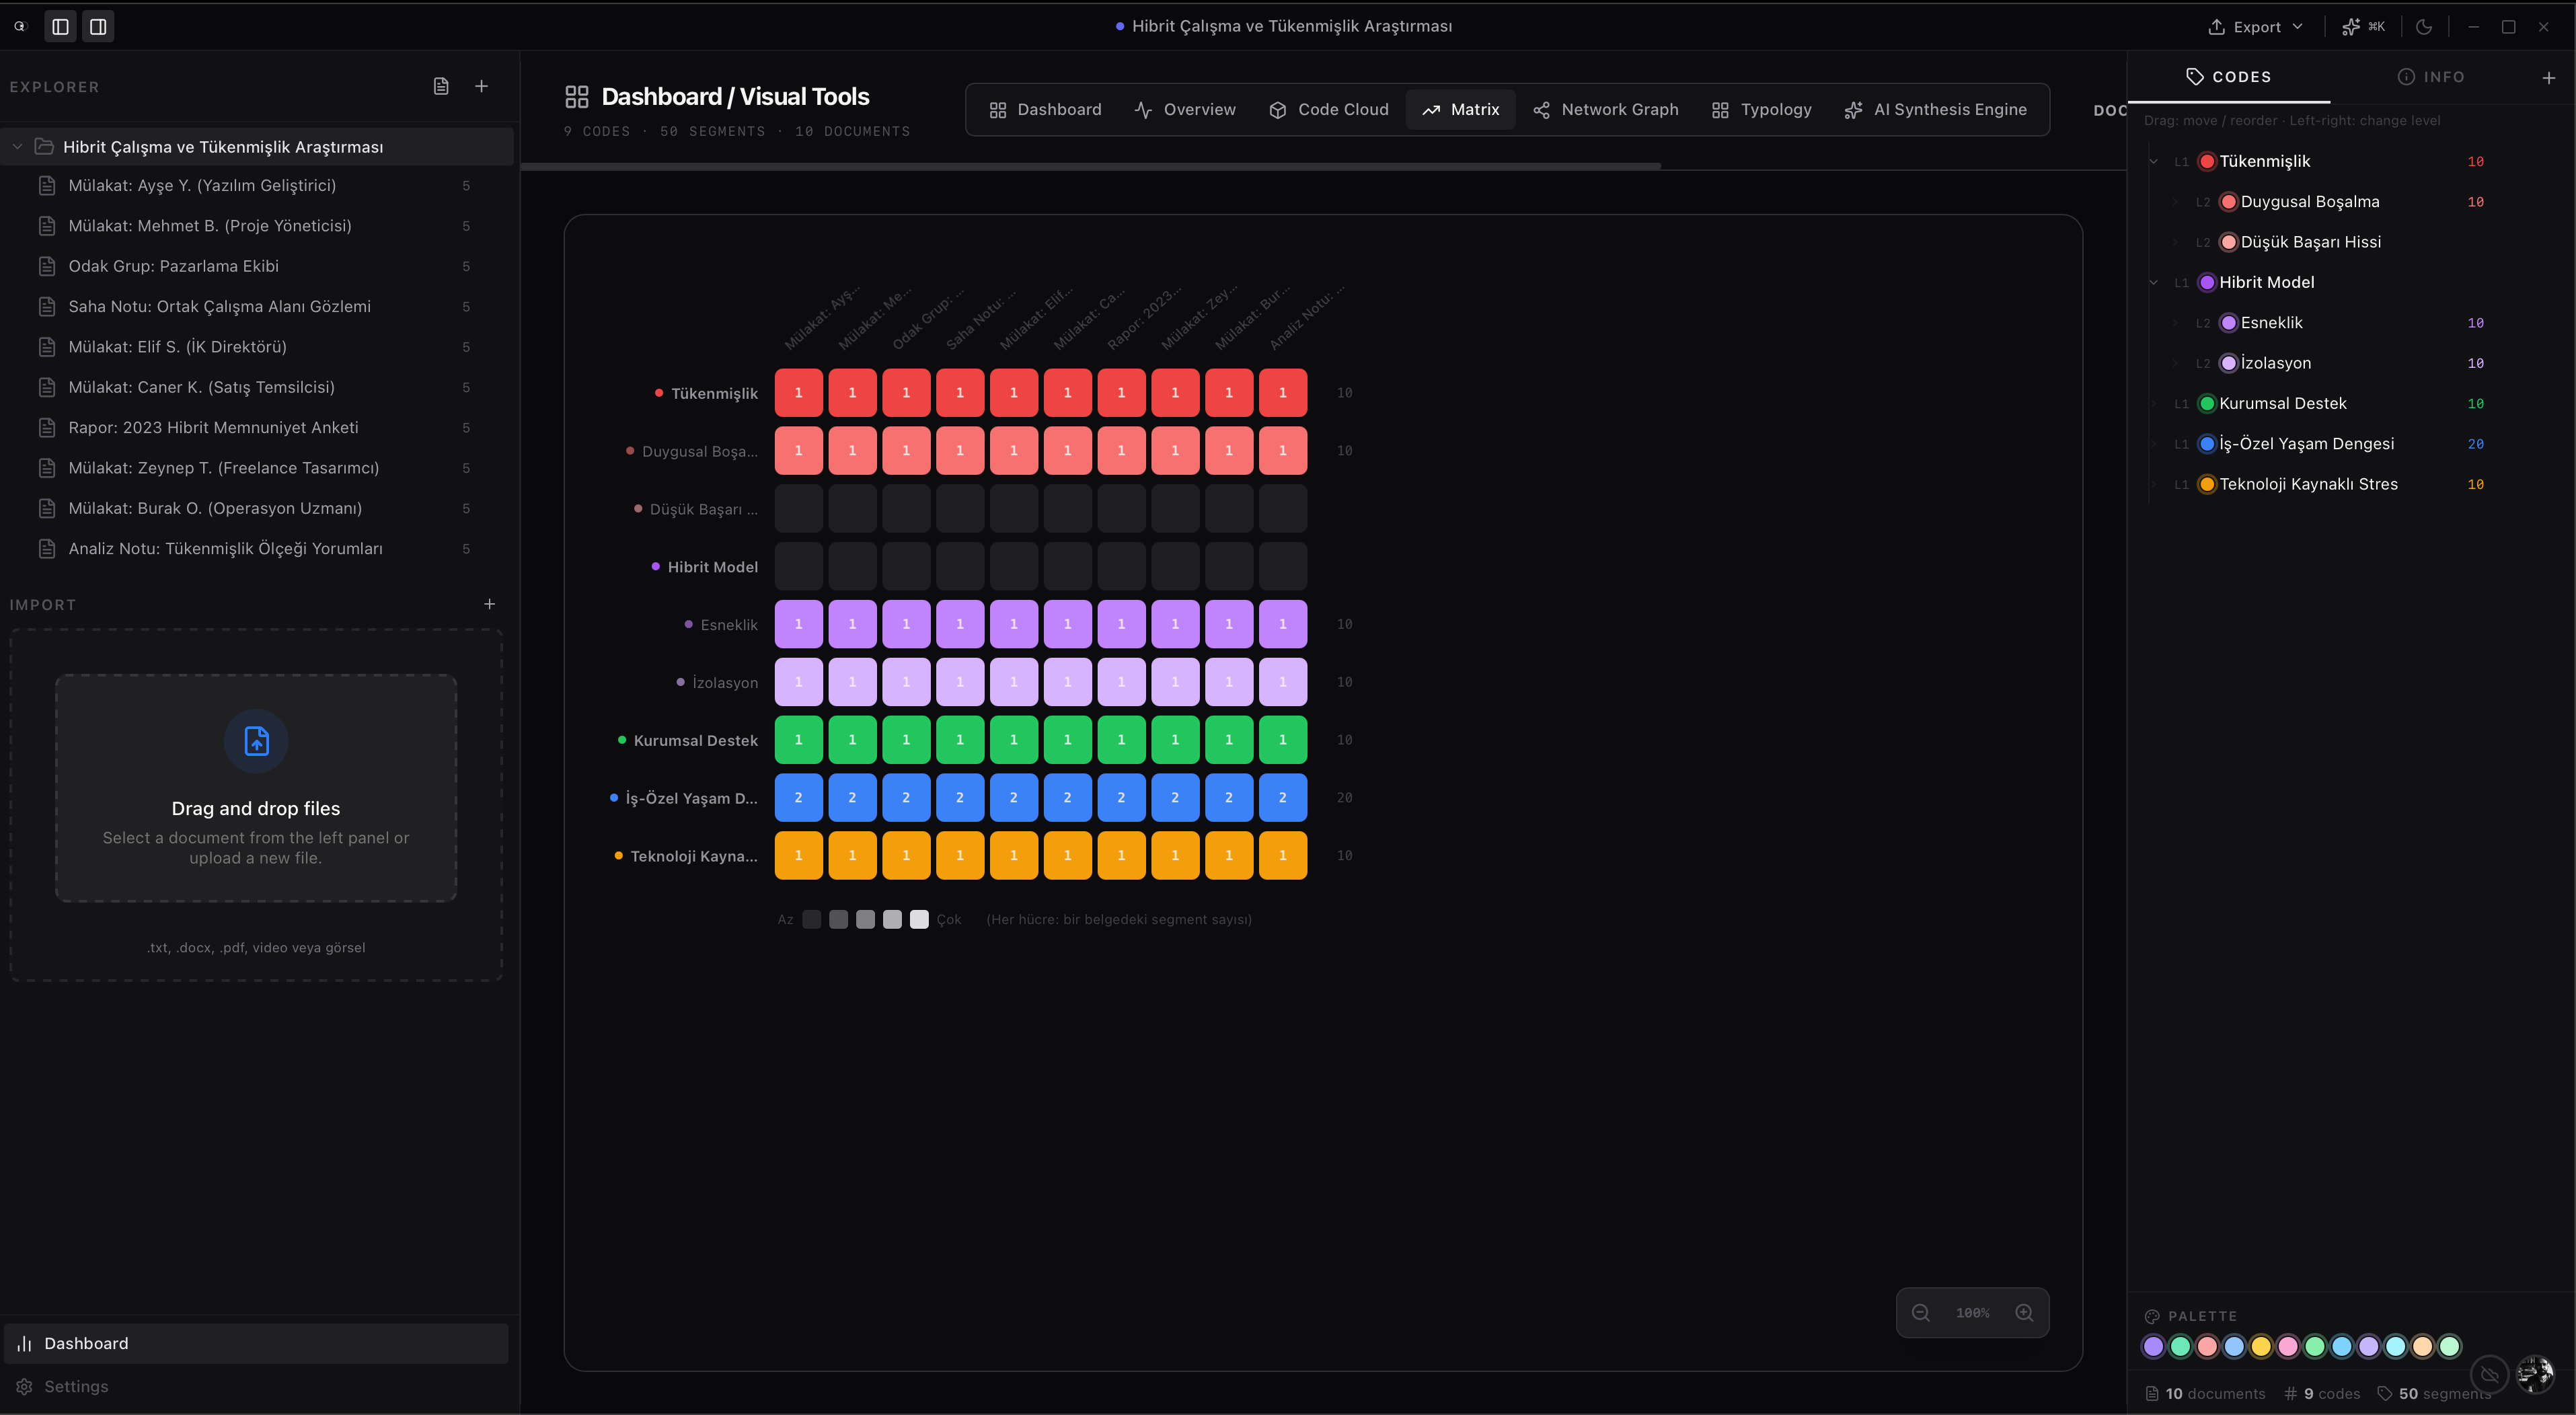Screen dimensions: 2576x1415
Task: Click the plus icon in Codes panel
Action: point(2548,77)
